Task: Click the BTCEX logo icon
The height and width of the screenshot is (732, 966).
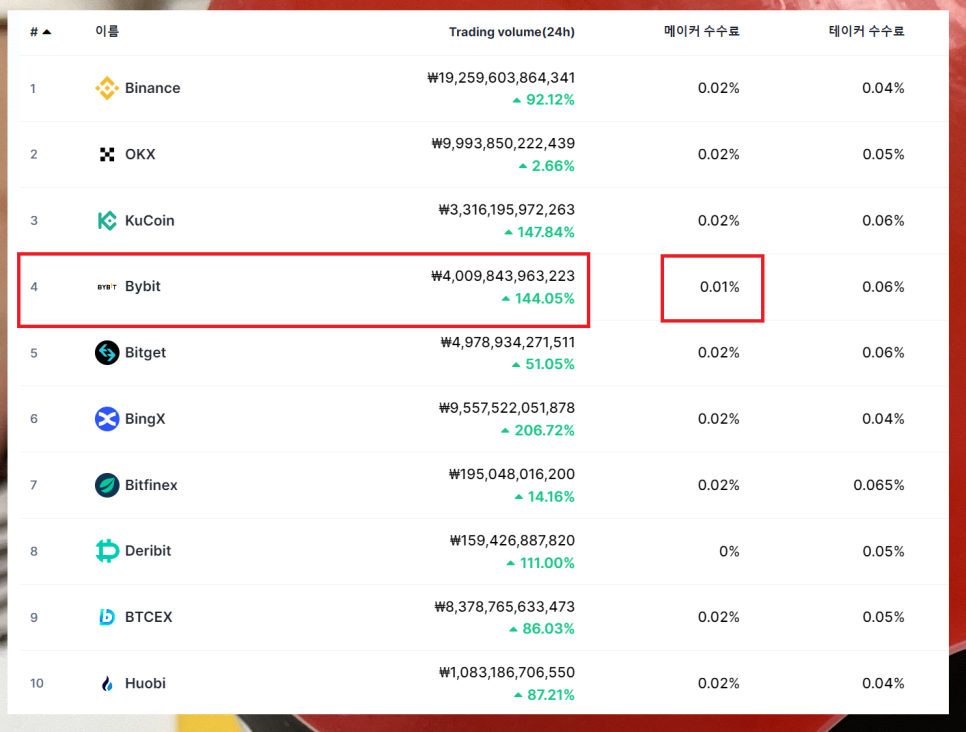Action: coord(107,617)
